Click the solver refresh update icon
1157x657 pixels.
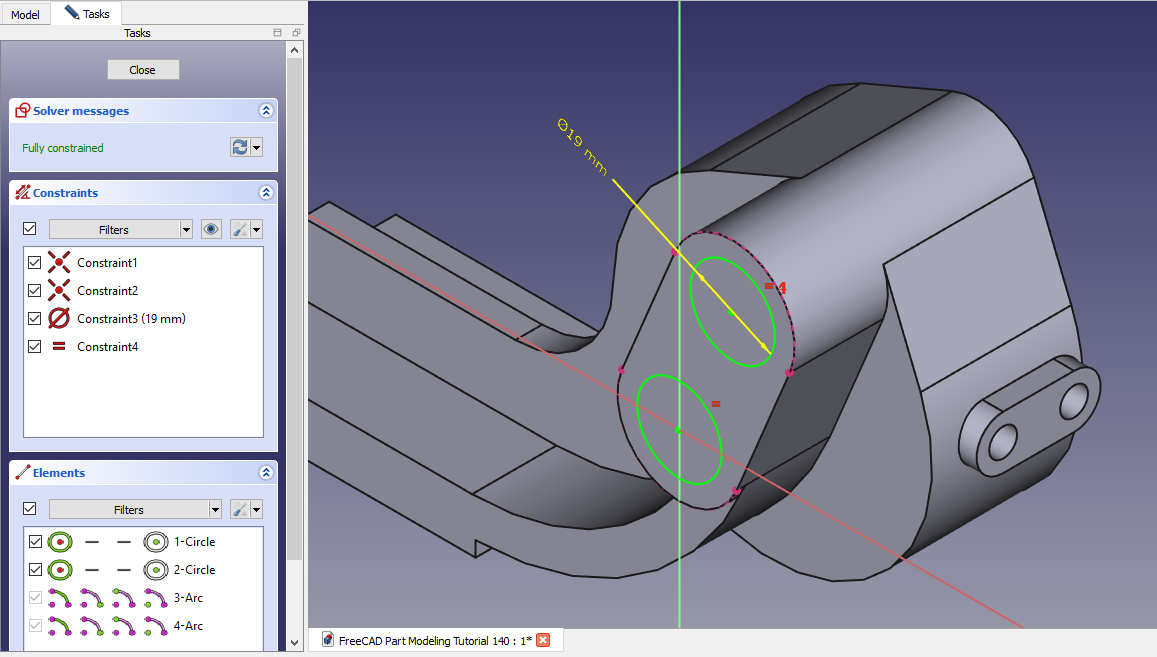tap(239, 148)
